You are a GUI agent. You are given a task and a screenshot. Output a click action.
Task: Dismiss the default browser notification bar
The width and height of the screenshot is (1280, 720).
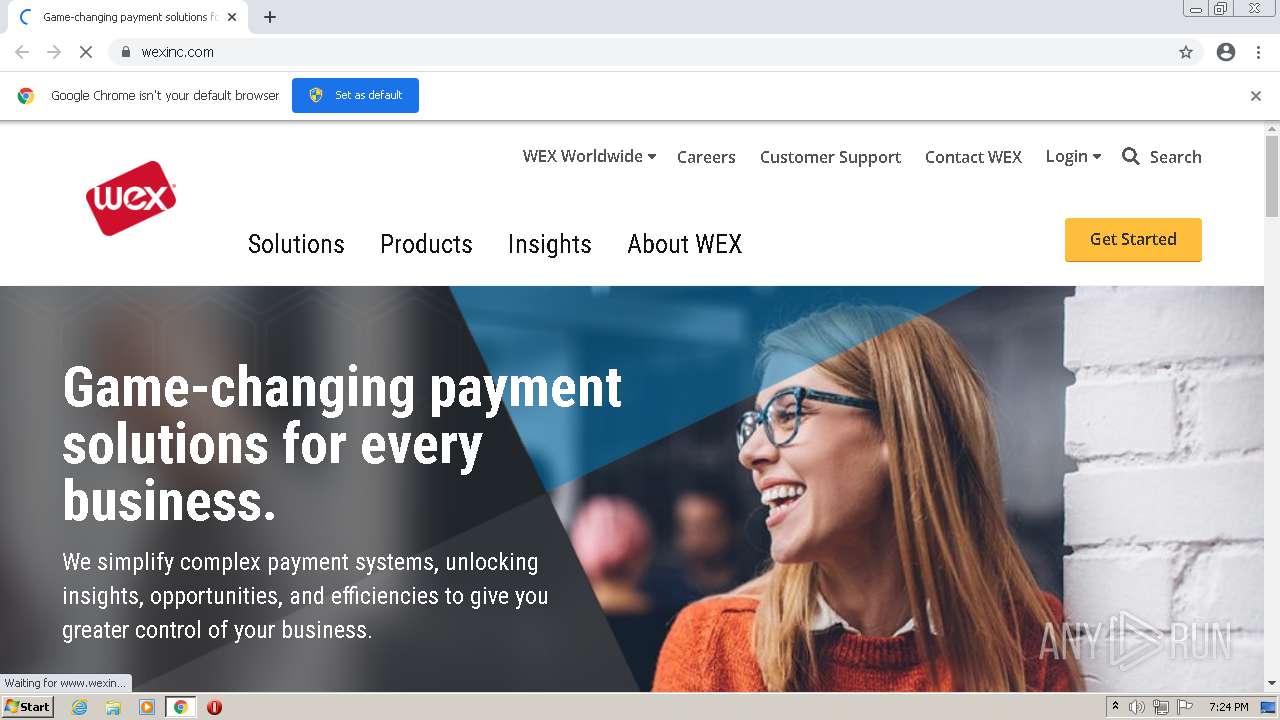1256,96
